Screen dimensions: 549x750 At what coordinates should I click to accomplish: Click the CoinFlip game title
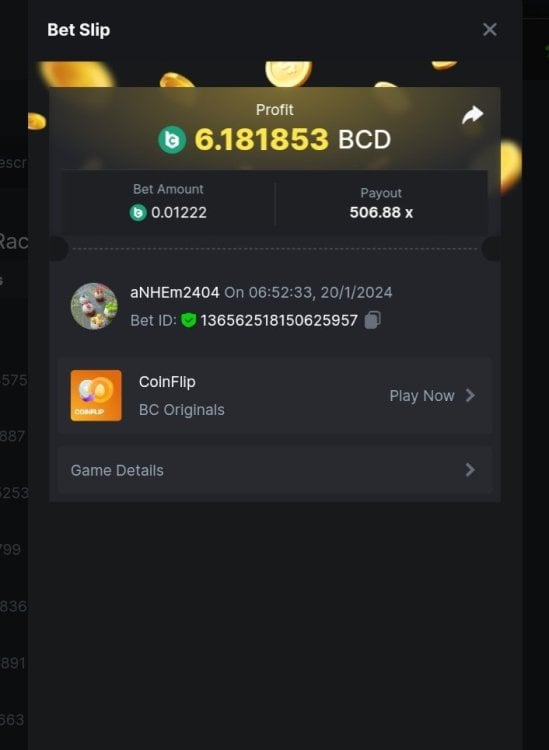[167, 382]
